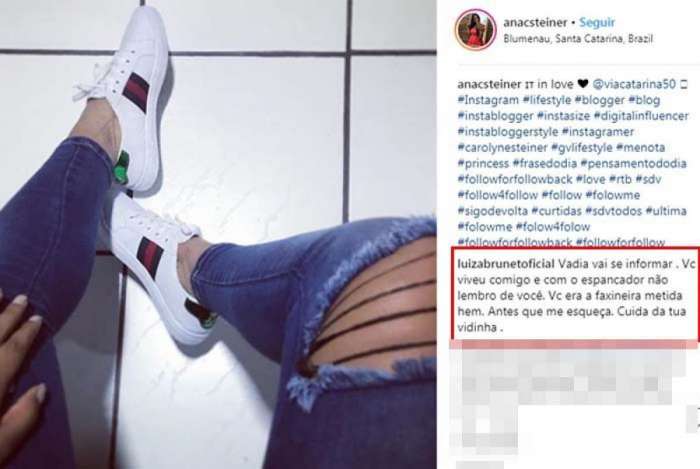Click the black heart emoji in caption
Image resolution: width=700 pixels, height=469 pixels.
pyautogui.click(x=583, y=83)
